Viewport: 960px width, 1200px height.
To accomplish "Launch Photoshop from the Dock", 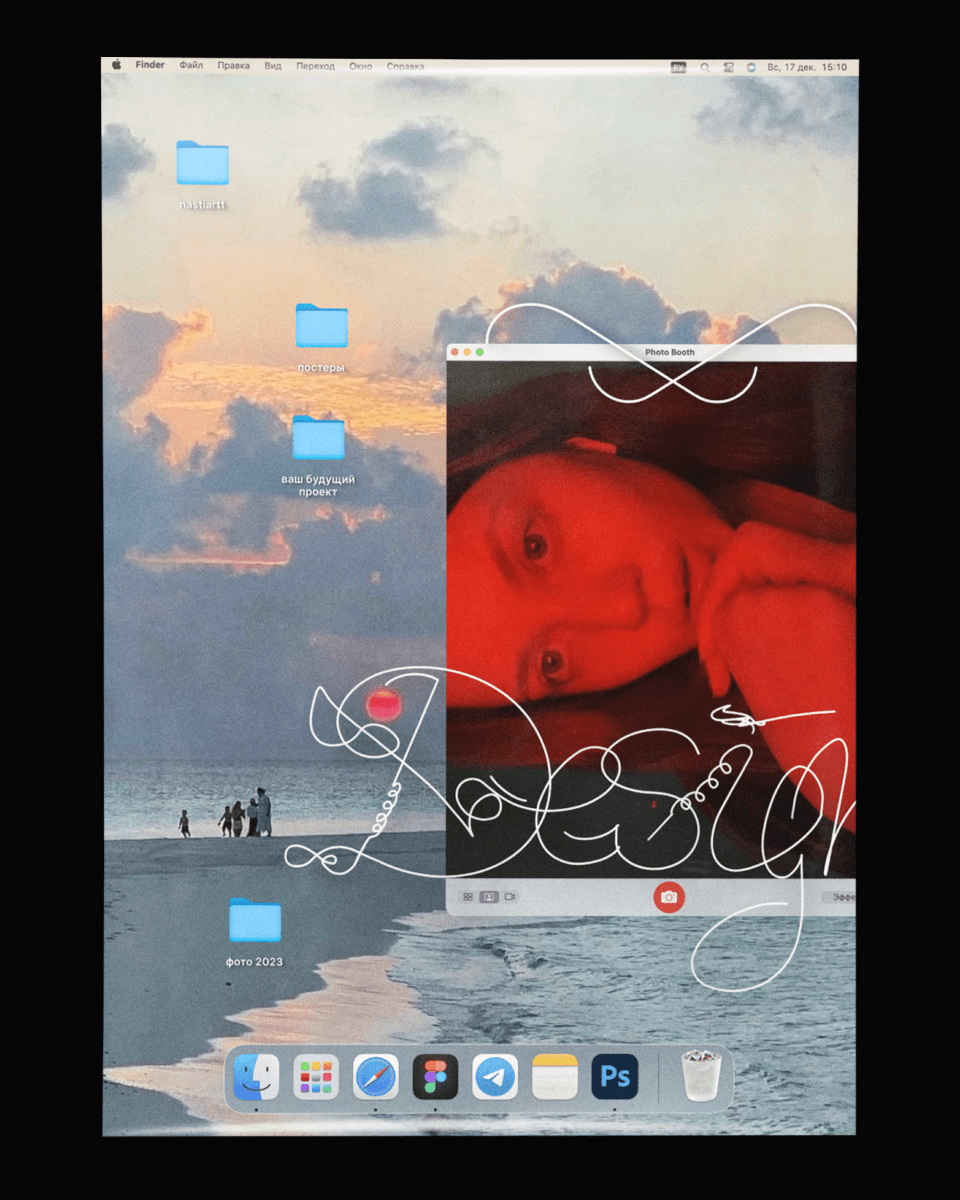I will 614,1077.
